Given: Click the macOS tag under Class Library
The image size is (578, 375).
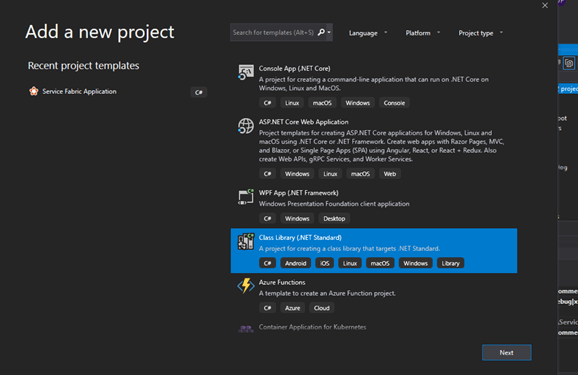Looking at the screenshot, I should (380, 263).
